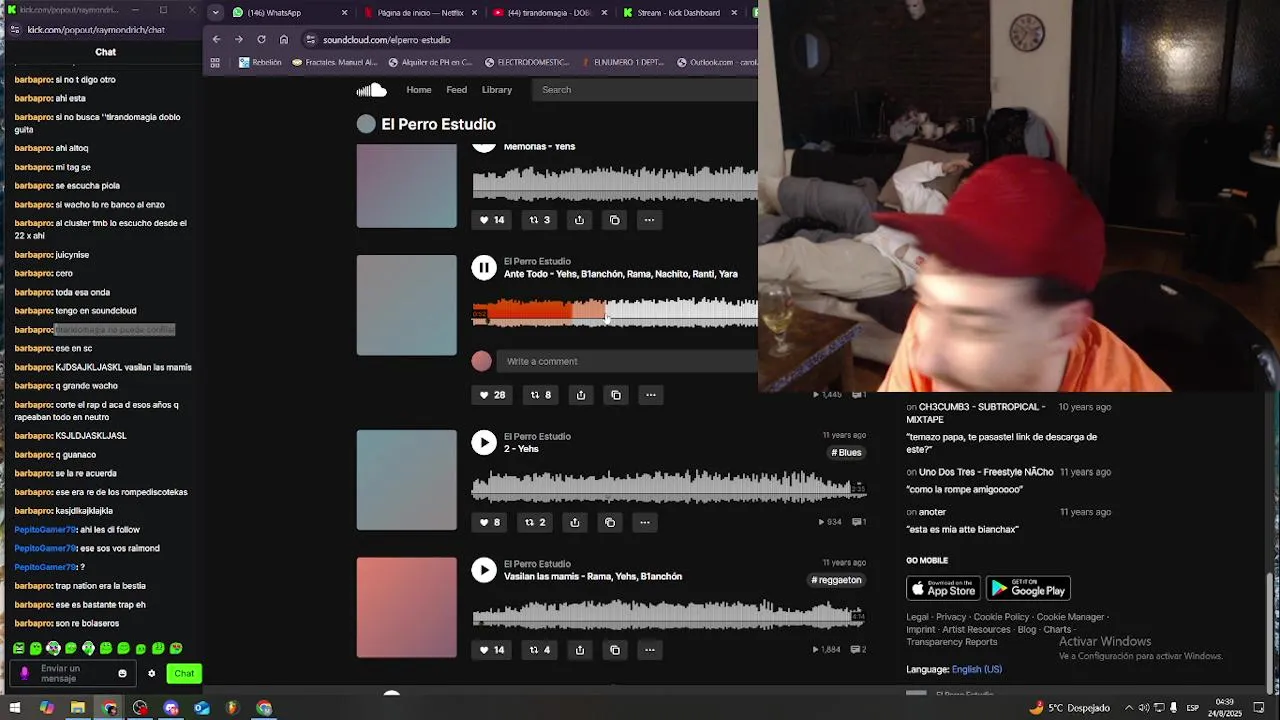Open Outlook from the taskbar
Image resolution: width=1280 pixels, height=720 pixels.
point(202,708)
